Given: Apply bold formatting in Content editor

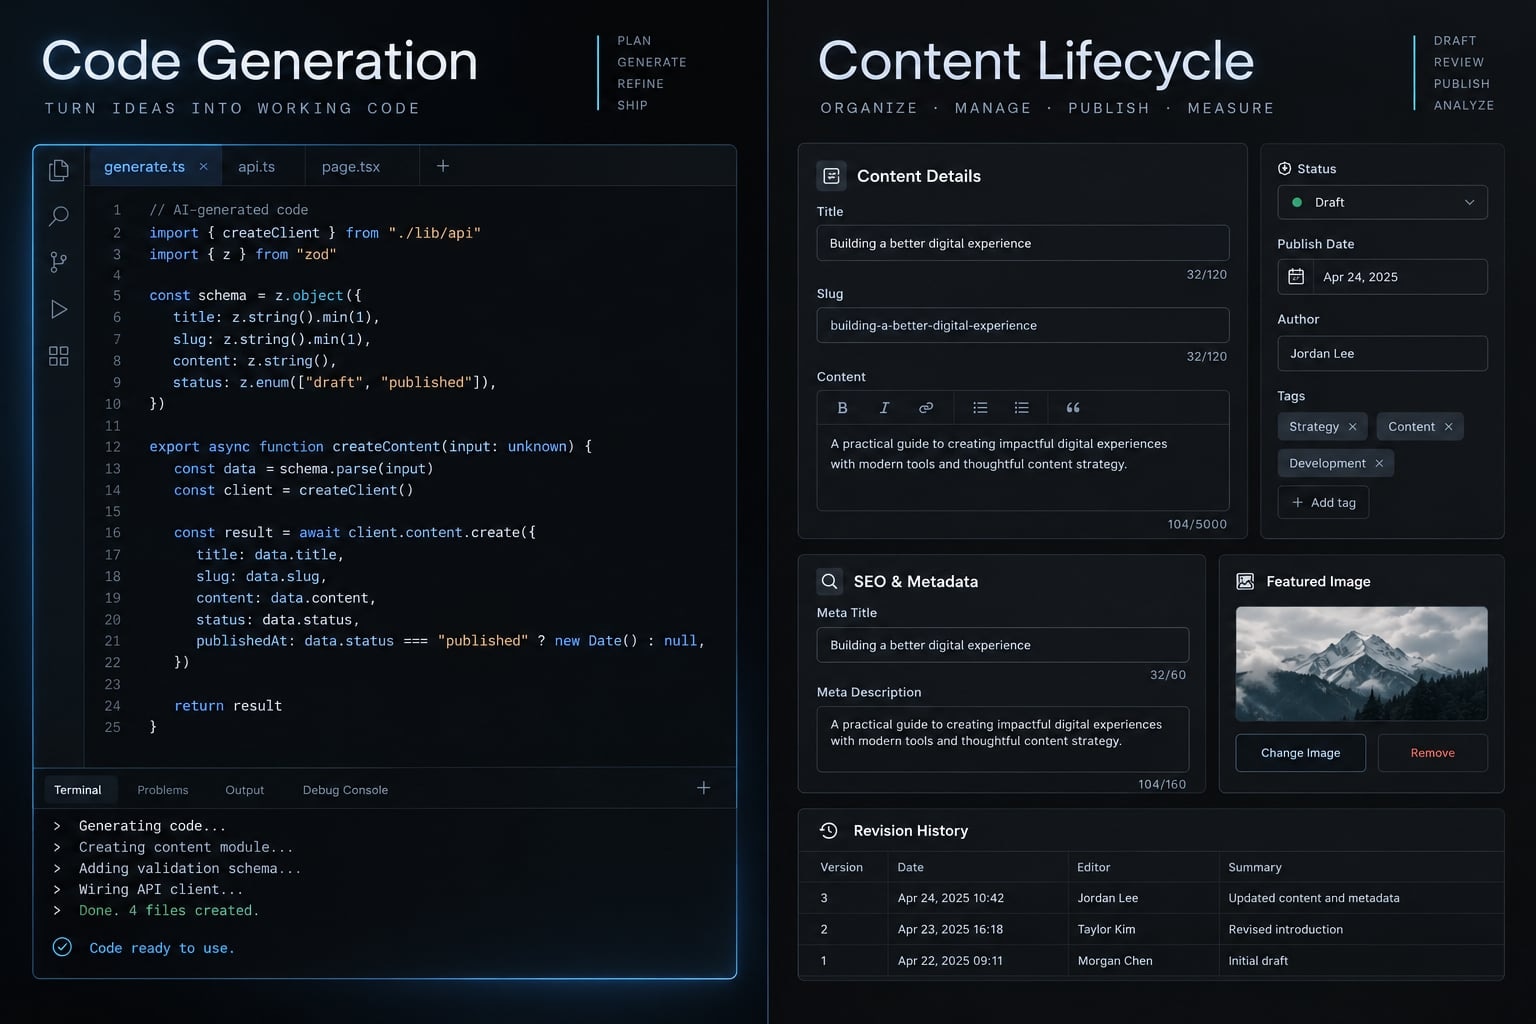Looking at the screenshot, I should [x=842, y=408].
